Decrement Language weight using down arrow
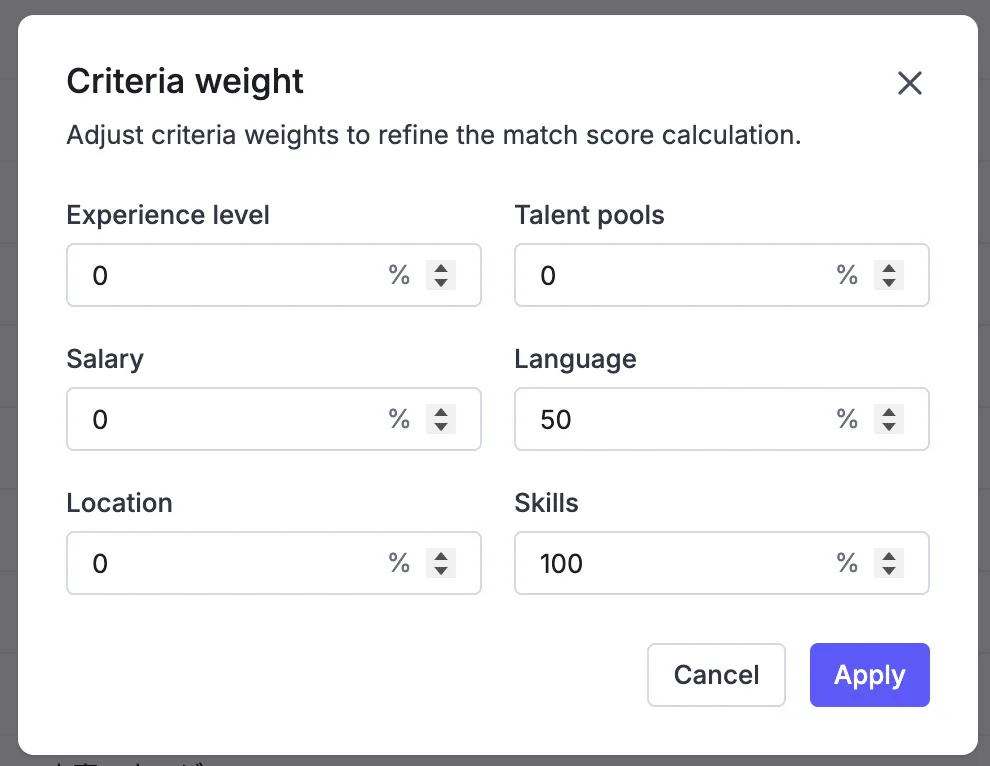The width and height of the screenshot is (990, 766). 889,427
